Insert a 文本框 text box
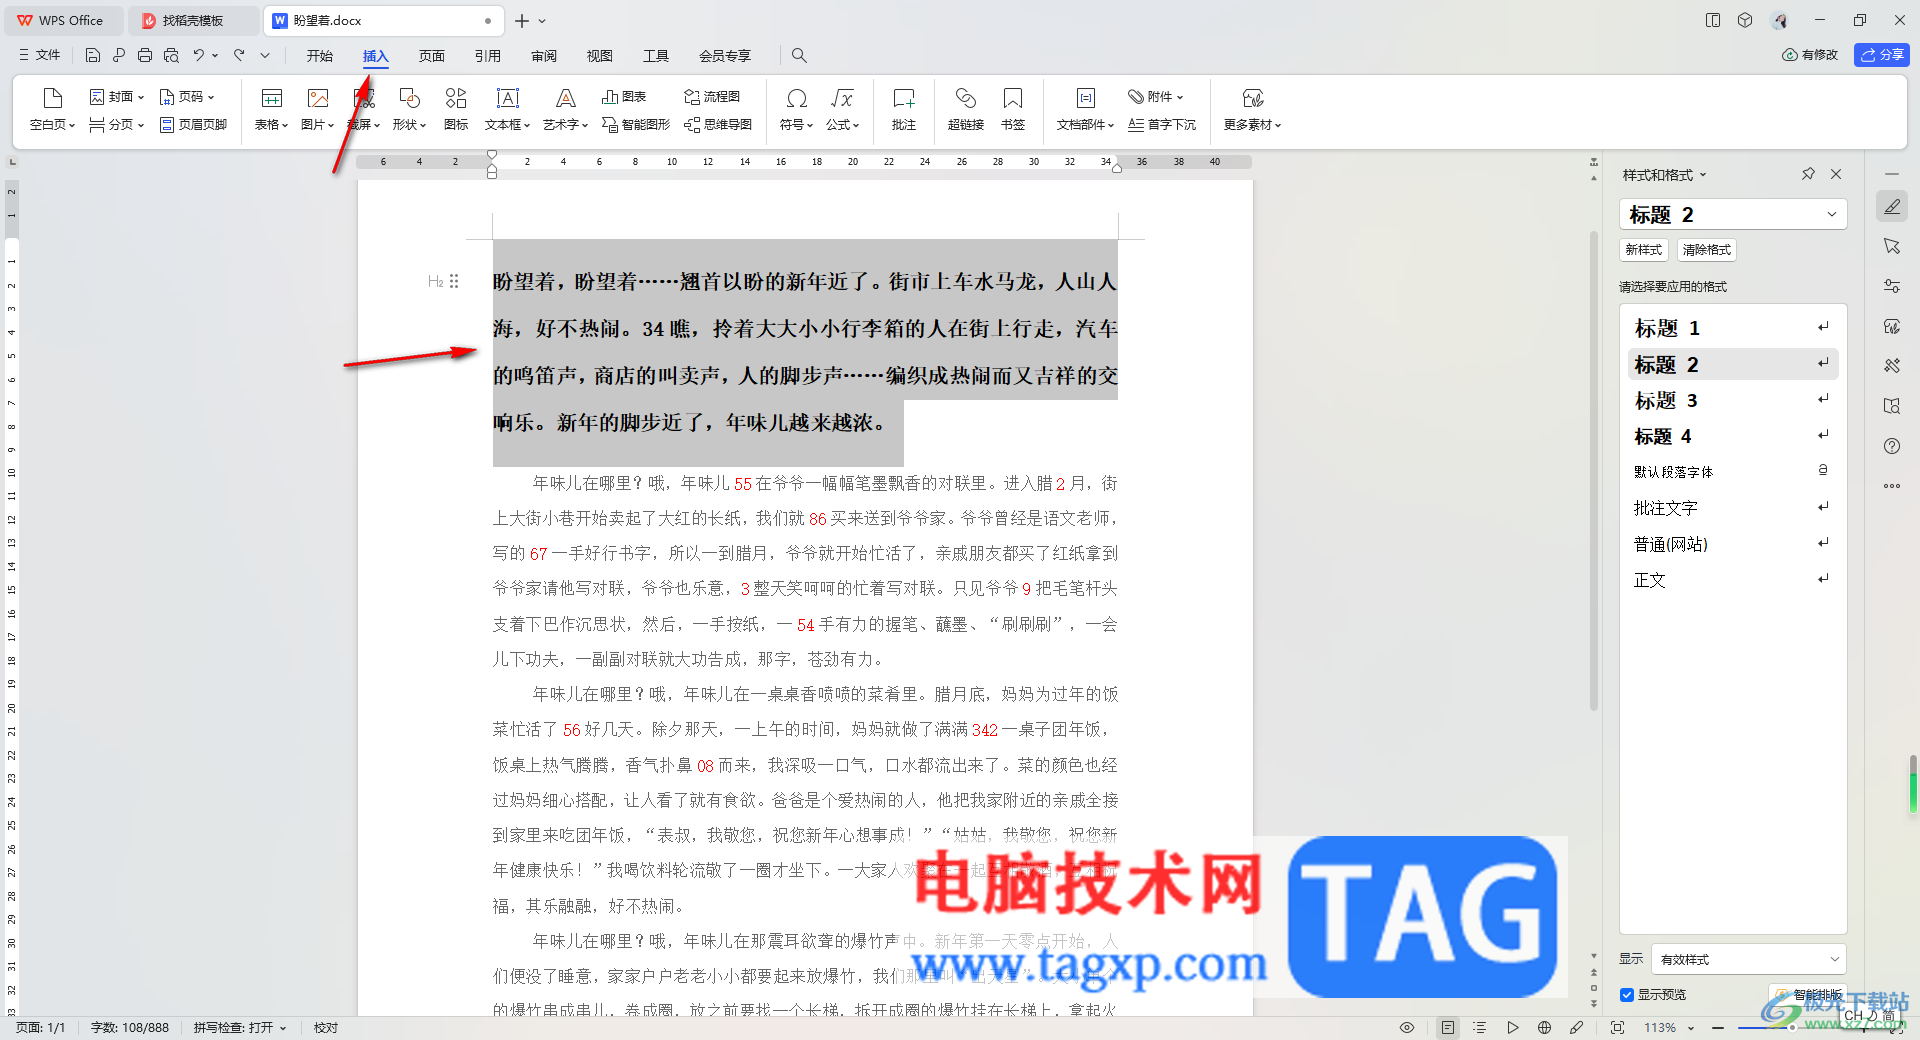Viewport: 1920px width, 1040px height. (x=507, y=109)
